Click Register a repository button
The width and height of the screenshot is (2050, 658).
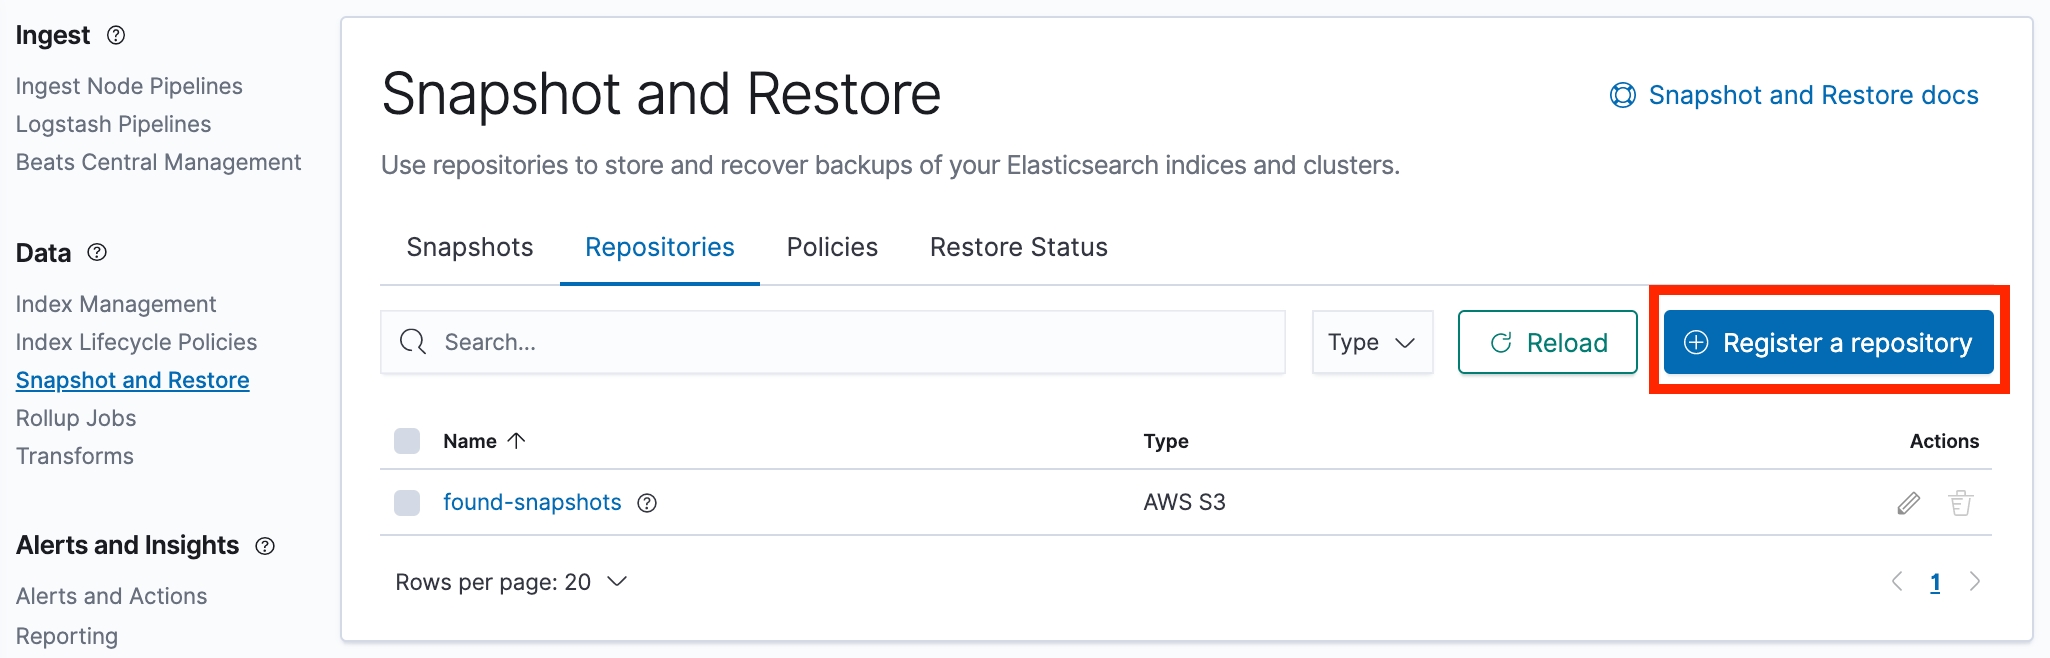coord(1828,343)
